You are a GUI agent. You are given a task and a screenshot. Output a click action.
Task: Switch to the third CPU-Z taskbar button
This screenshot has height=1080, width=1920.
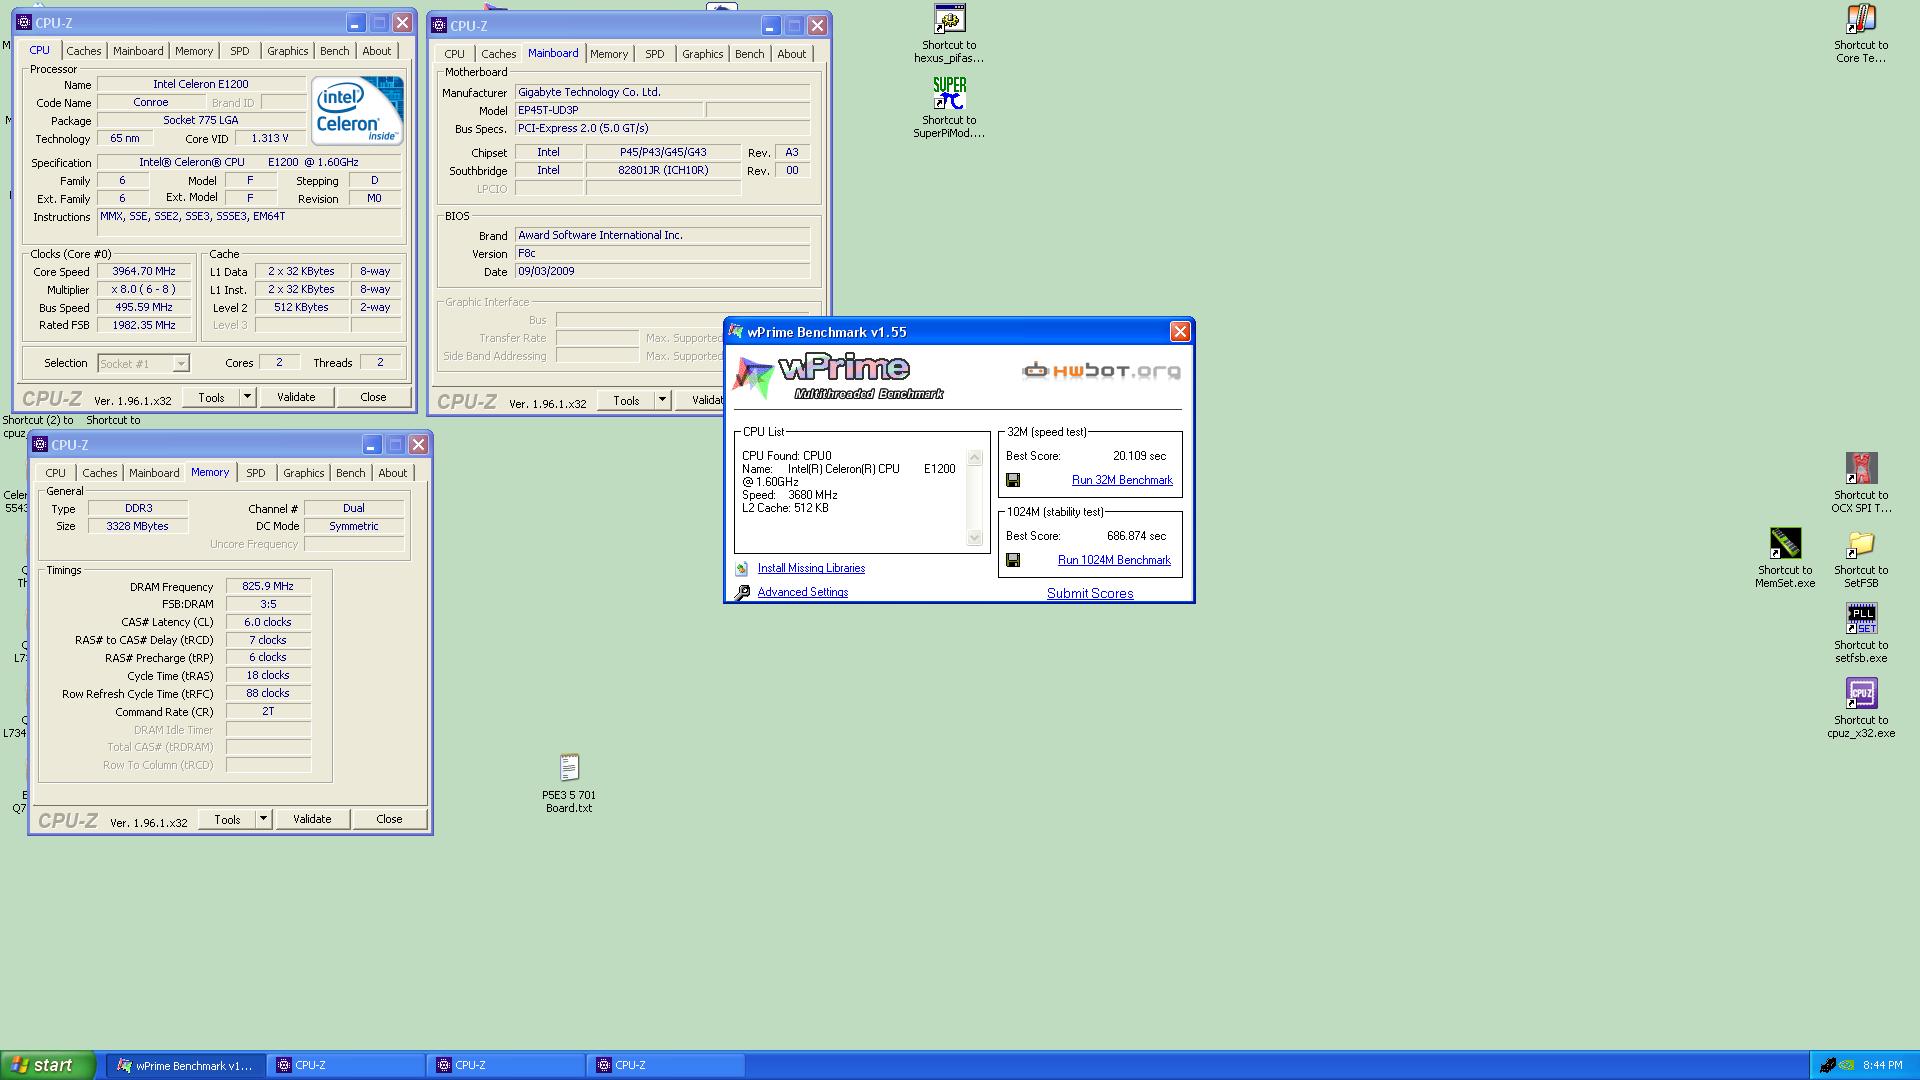click(666, 1066)
